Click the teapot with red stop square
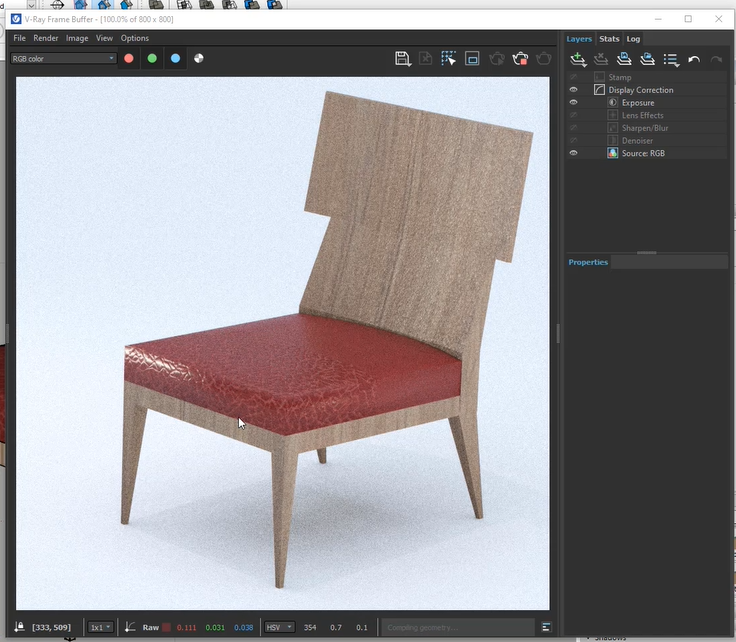736x642 pixels. [520, 59]
